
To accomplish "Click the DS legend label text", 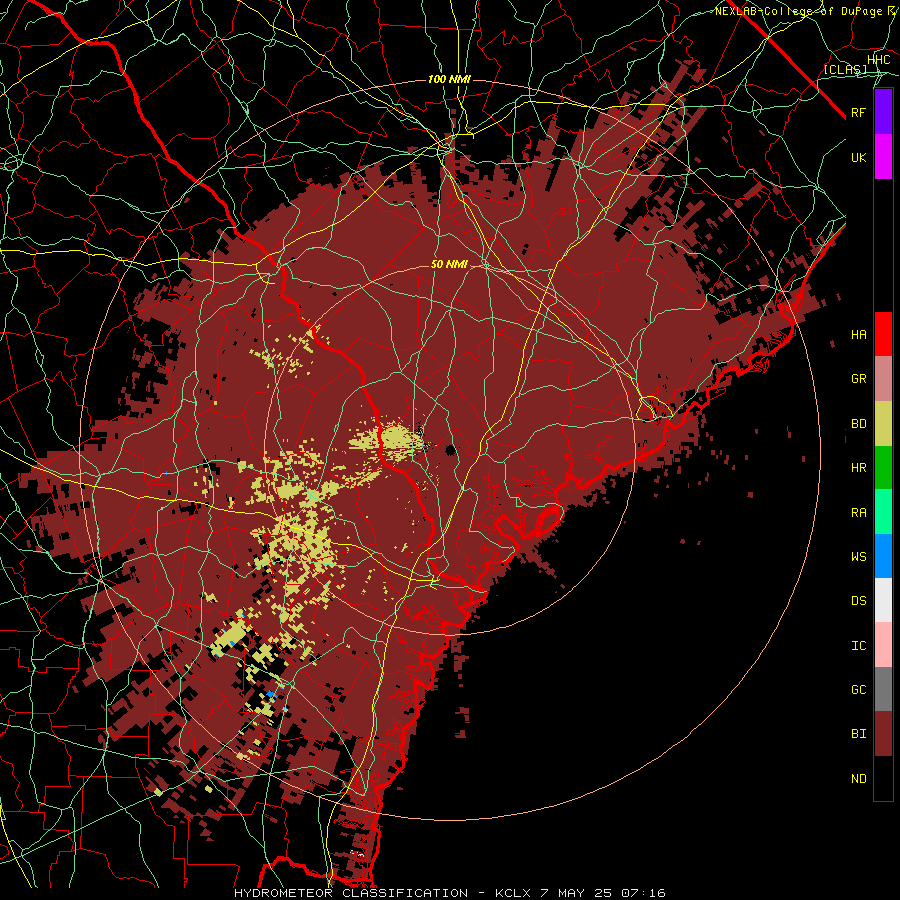I will coord(859,600).
